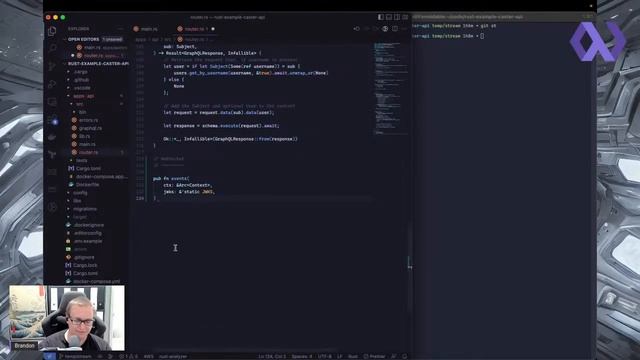The image size is (640, 360).
Task: Click the code minimap beside the editor
Action: 391,88
